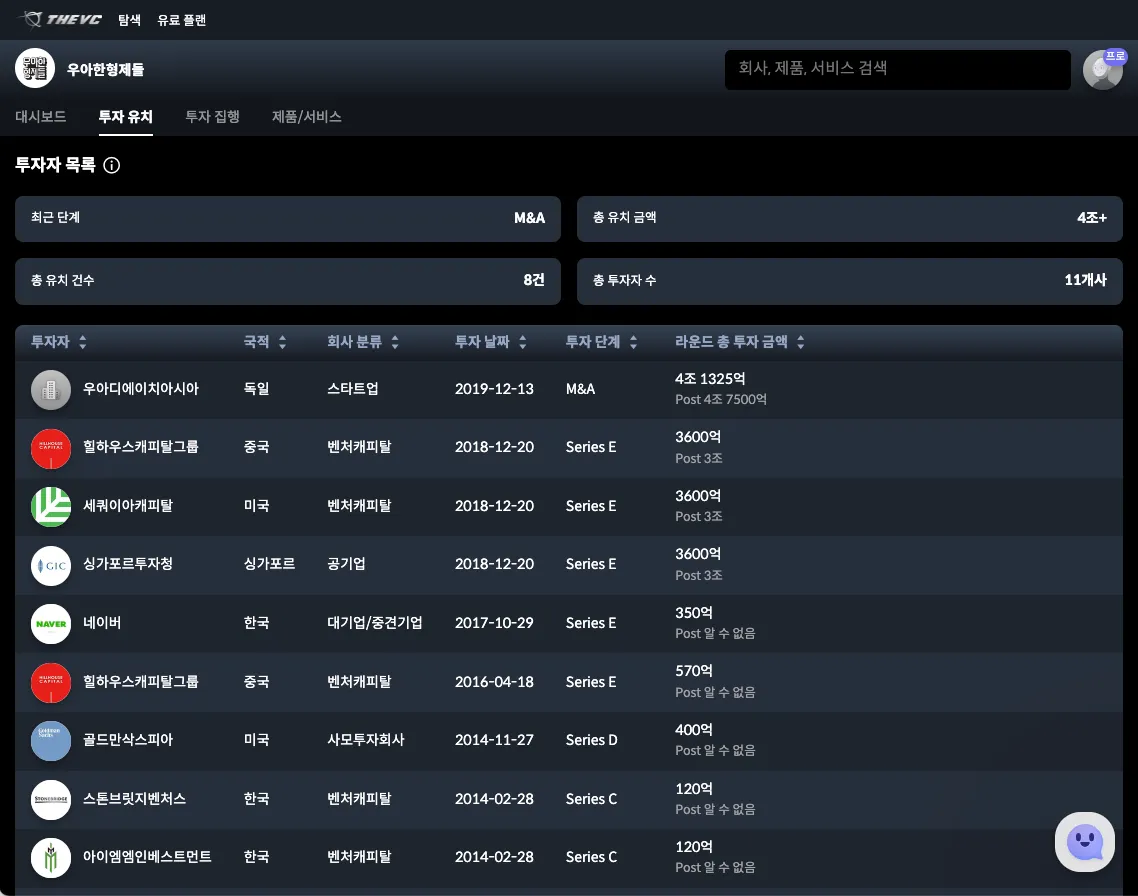The image size is (1138, 896).
Task: Click the 스타트업 company type cell
Action: 353,388
